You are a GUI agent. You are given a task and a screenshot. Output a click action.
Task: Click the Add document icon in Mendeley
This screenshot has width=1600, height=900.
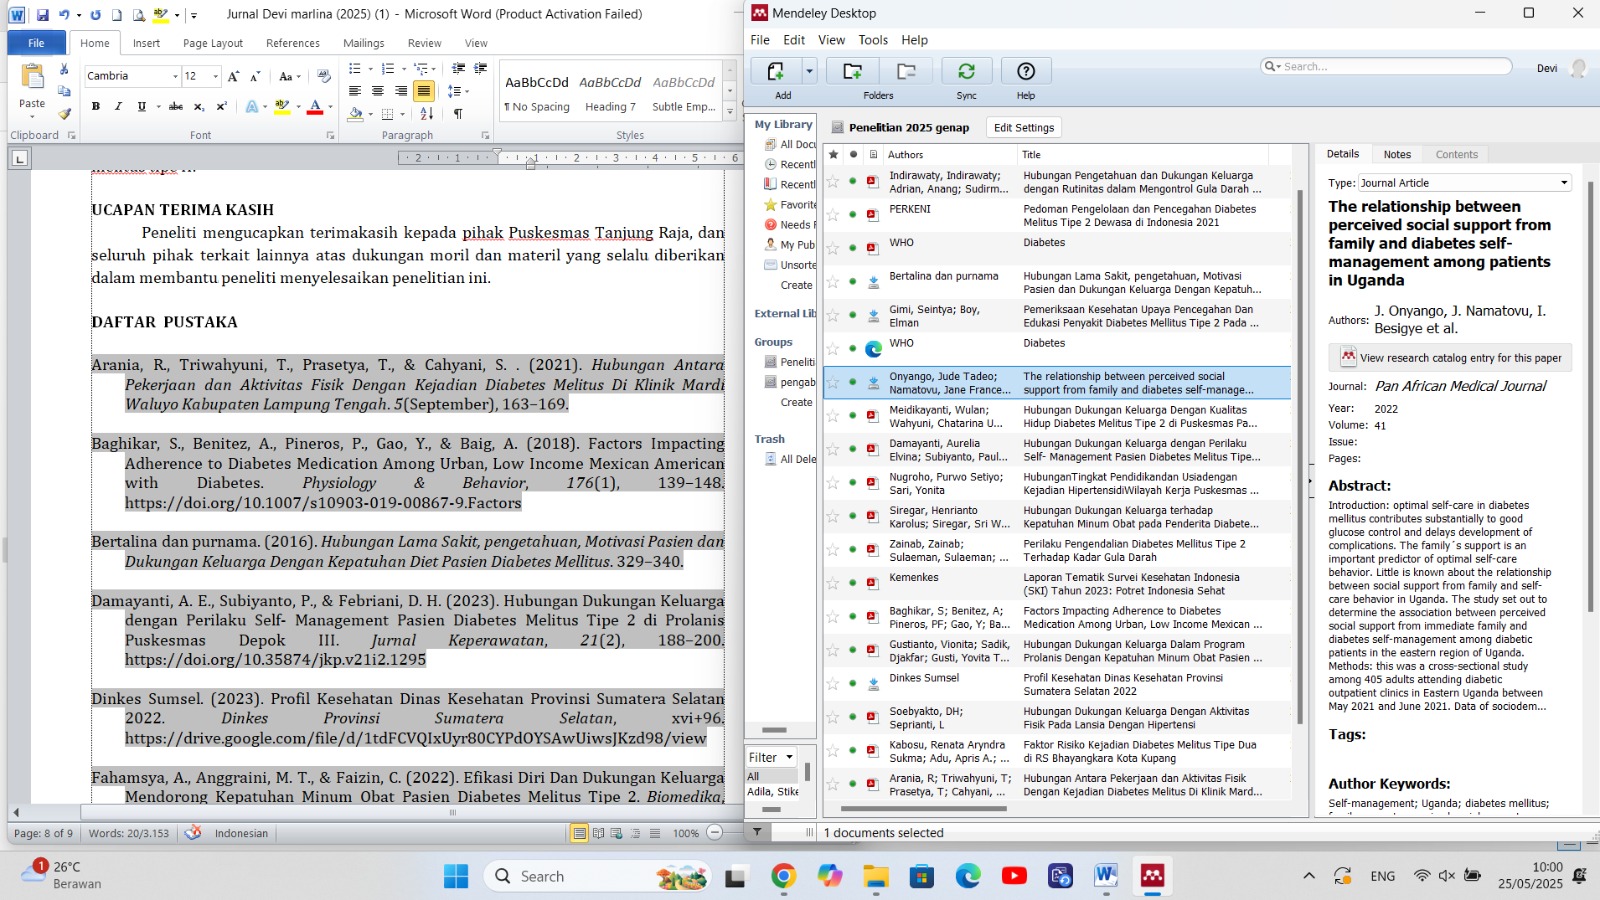776,72
